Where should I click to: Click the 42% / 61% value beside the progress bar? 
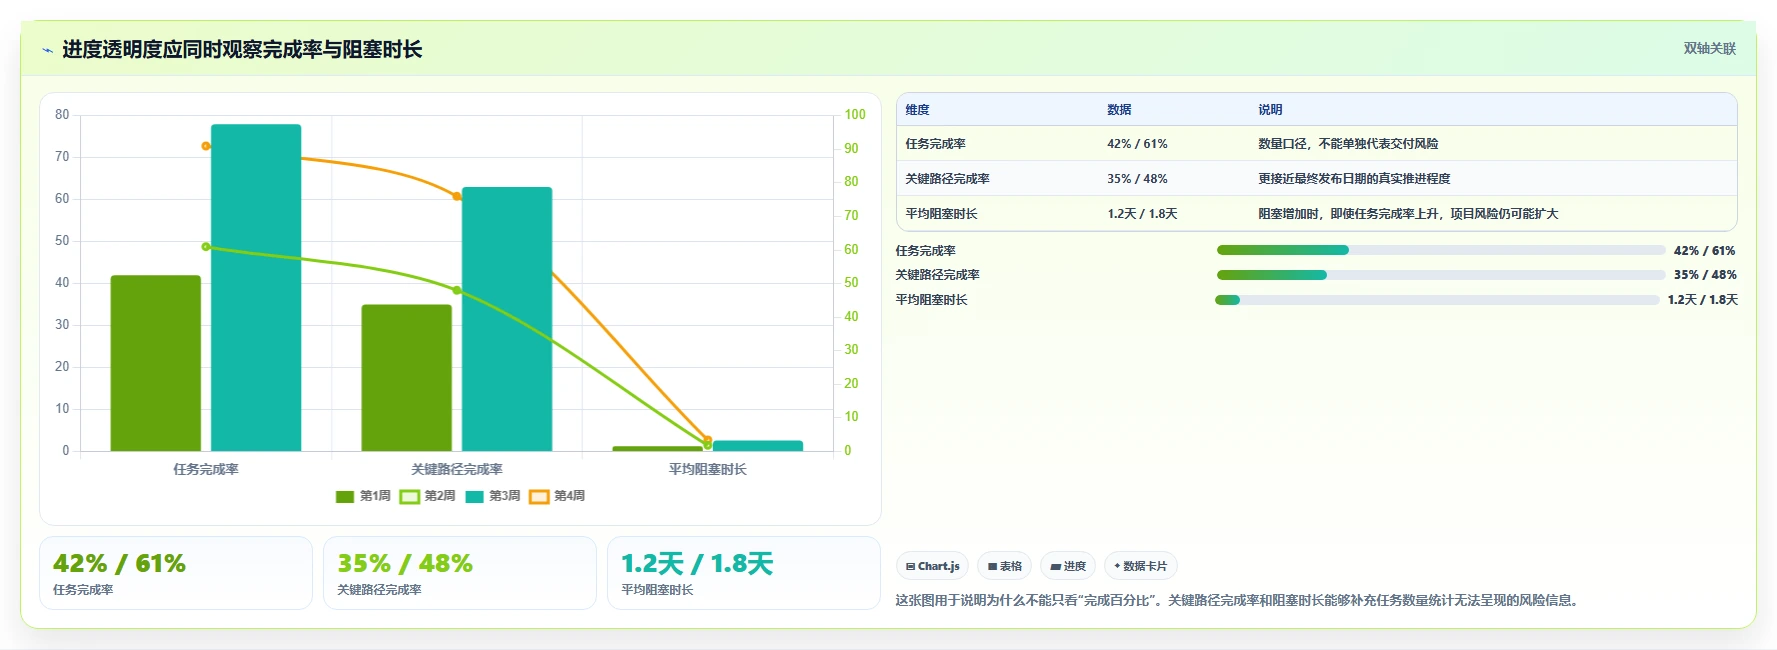pyautogui.click(x=1705, y=251)
